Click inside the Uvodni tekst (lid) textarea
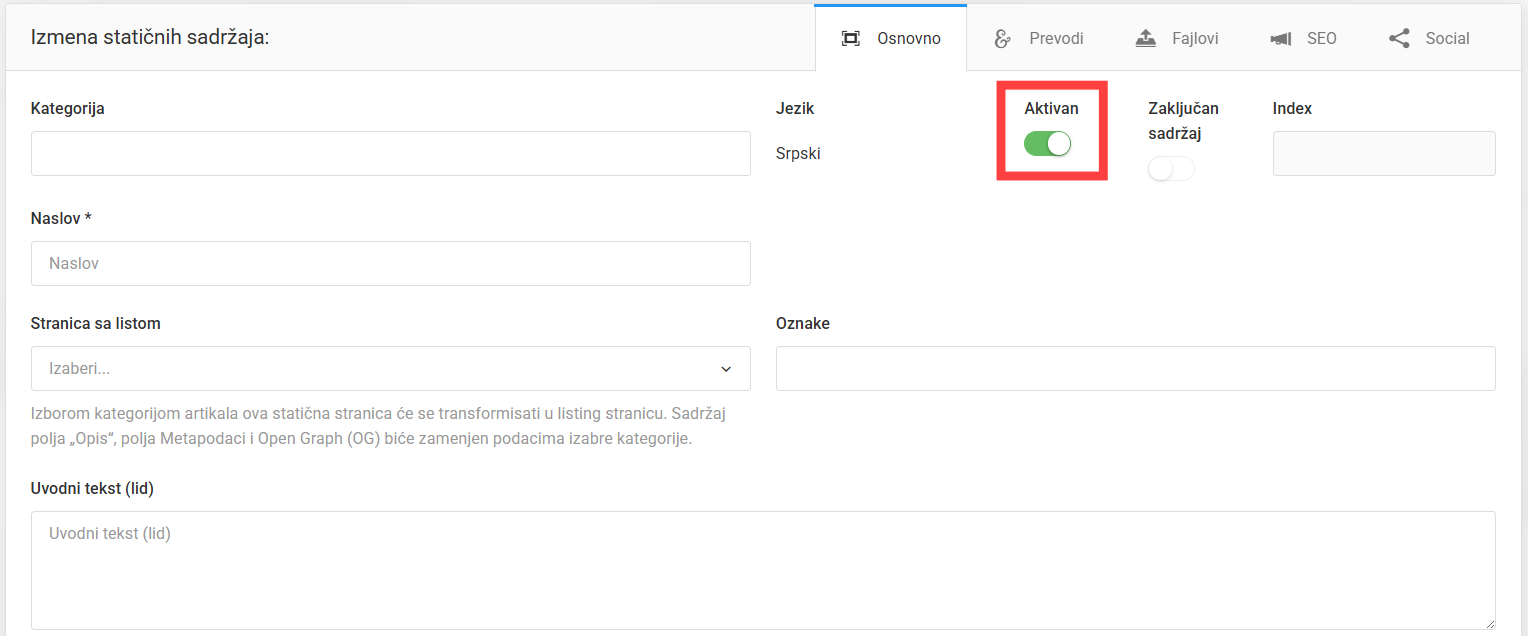The height and width of the screenshot is (636, 1528). (x=763, y=570)
